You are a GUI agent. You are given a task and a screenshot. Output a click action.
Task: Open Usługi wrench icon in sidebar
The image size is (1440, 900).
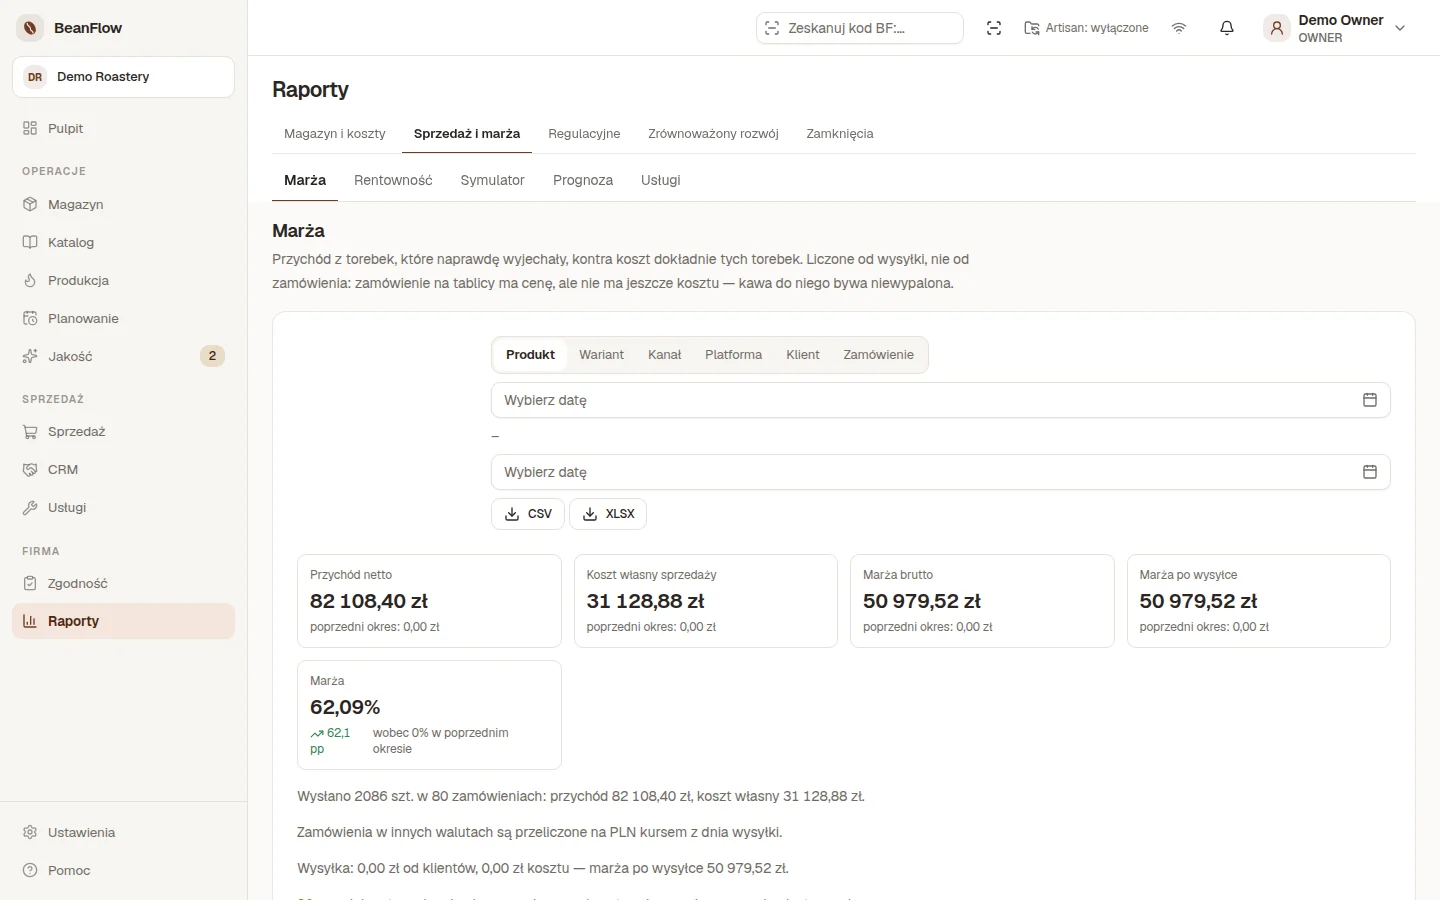(x=30, y=508)
